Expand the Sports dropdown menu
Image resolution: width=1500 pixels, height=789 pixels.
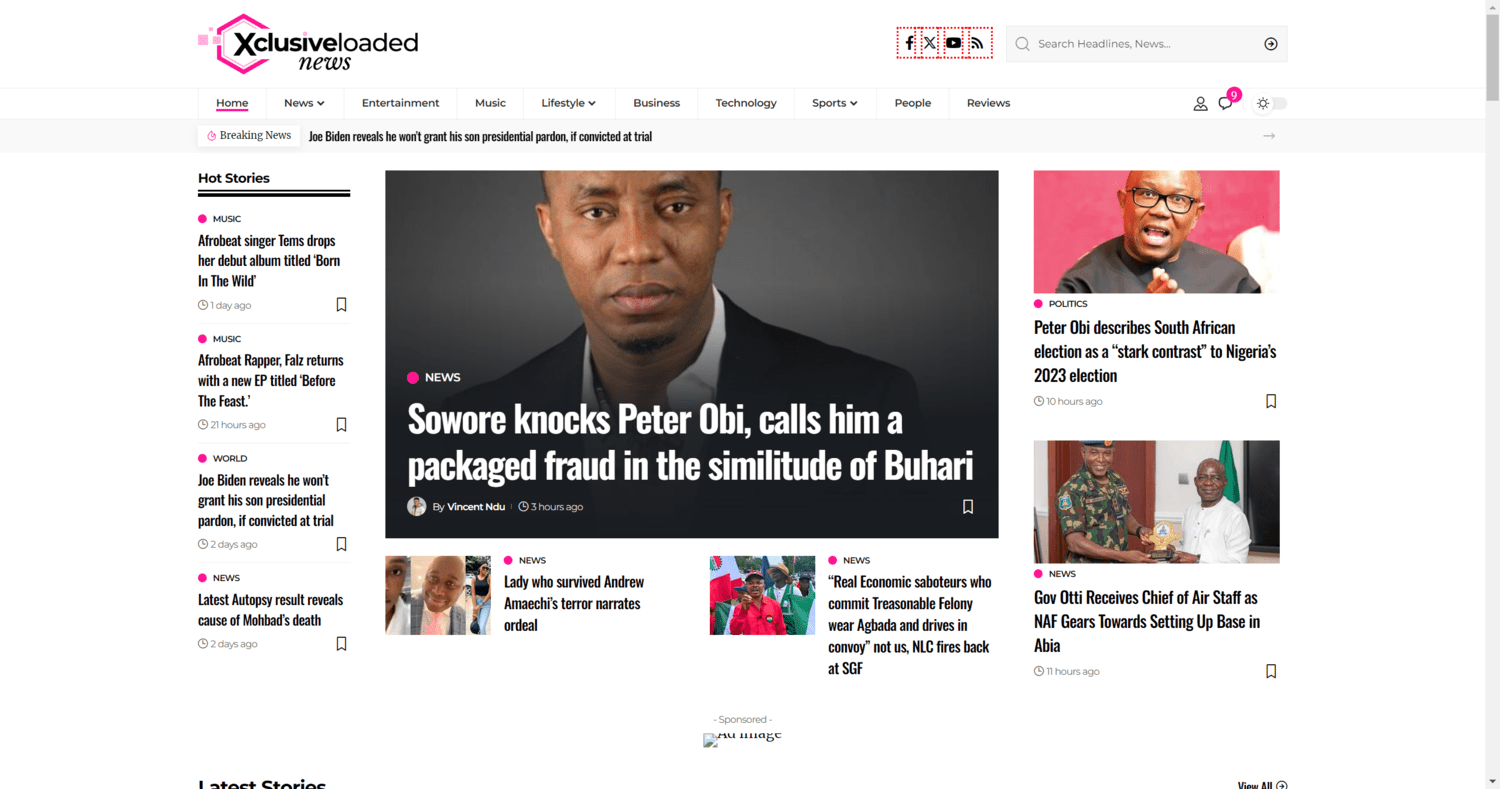click(835, 103)
